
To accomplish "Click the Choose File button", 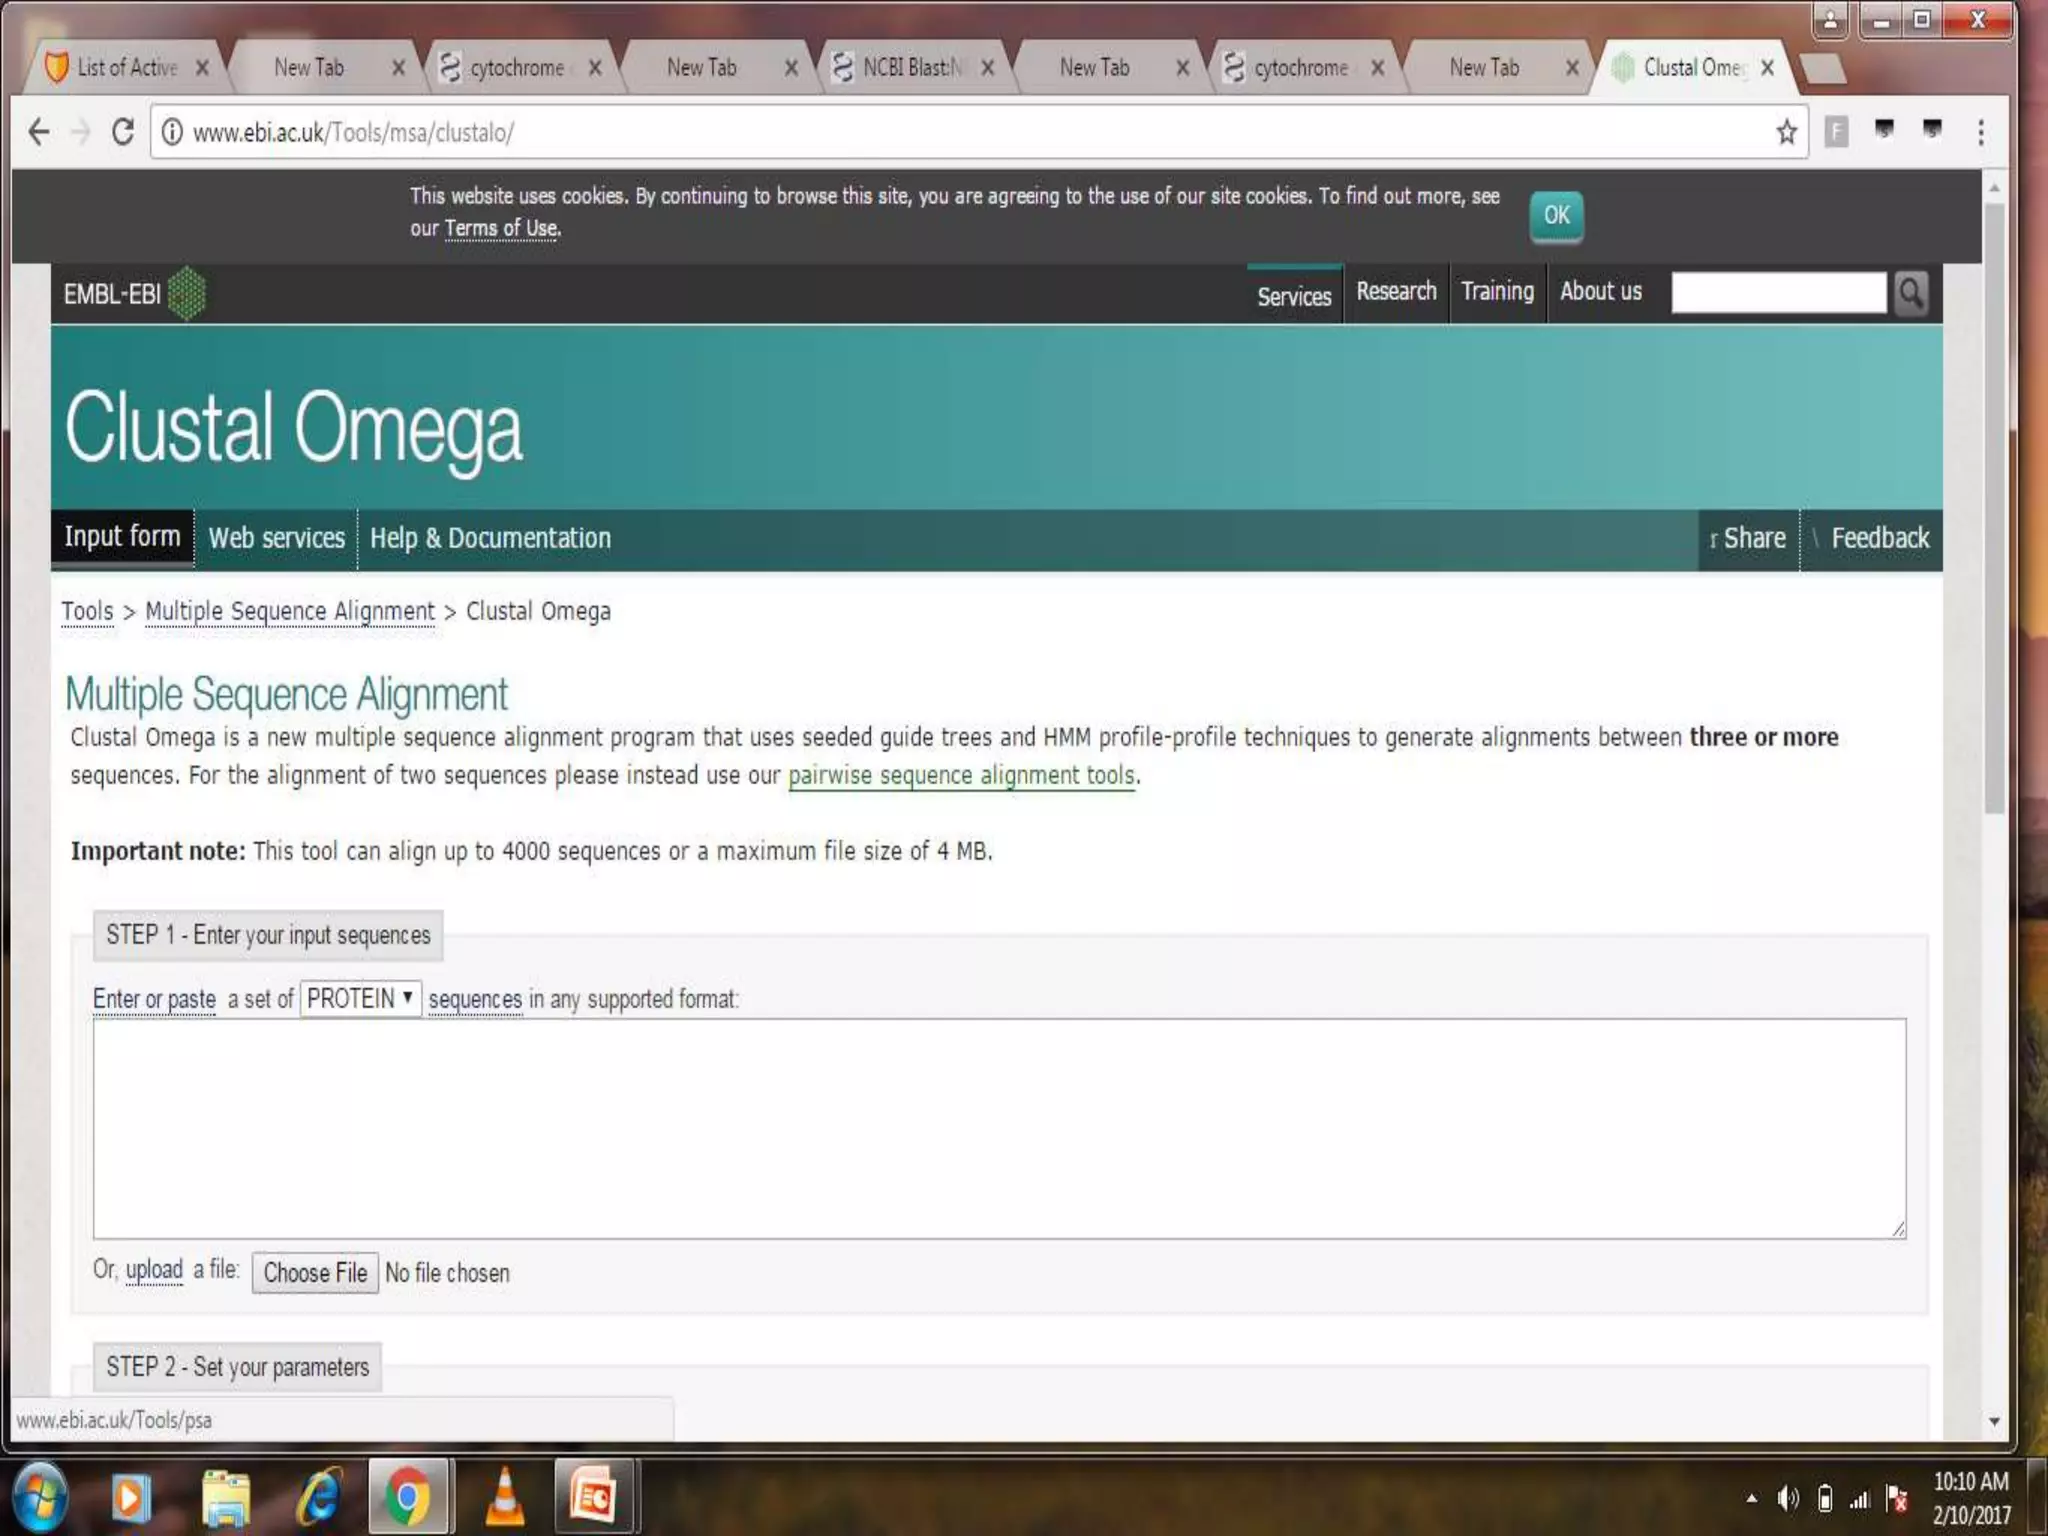I will click(x=315, y=1273).
